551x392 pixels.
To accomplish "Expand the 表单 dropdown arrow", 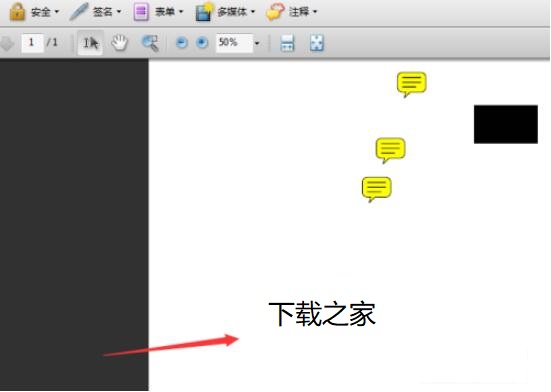I will click(181, 12).
